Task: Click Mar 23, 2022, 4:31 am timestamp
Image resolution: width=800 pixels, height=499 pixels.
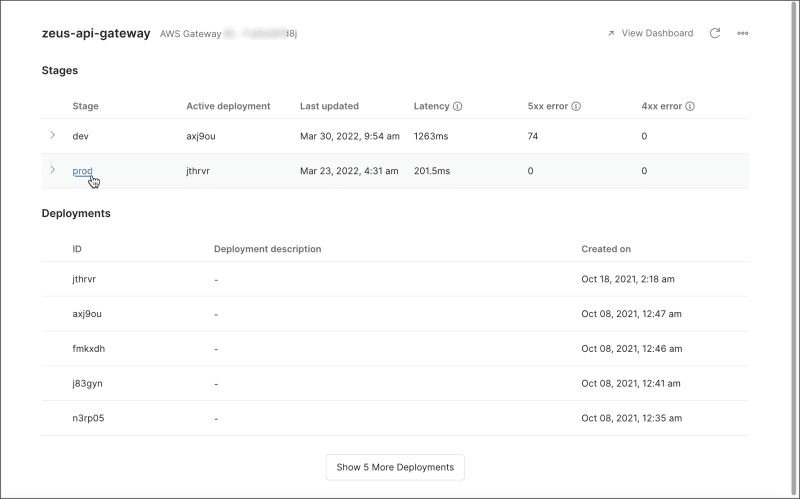Action: tap(349, 171)
